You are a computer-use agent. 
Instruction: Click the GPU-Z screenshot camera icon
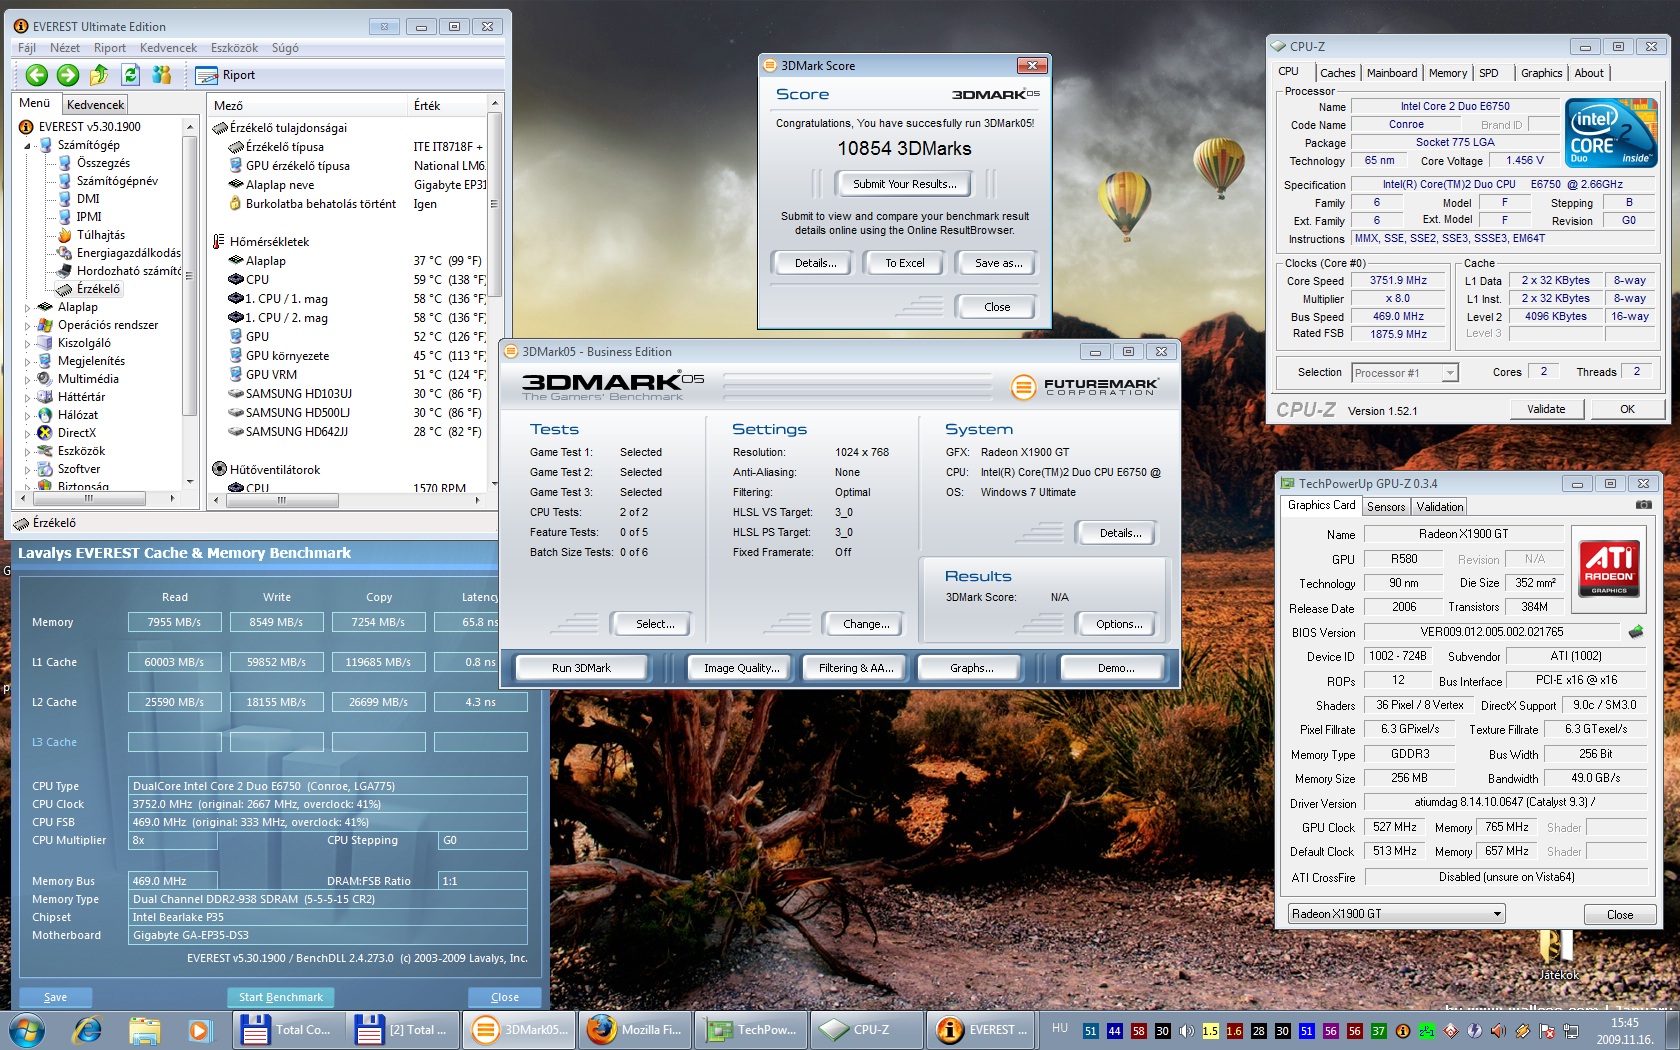pos(1643,505)
